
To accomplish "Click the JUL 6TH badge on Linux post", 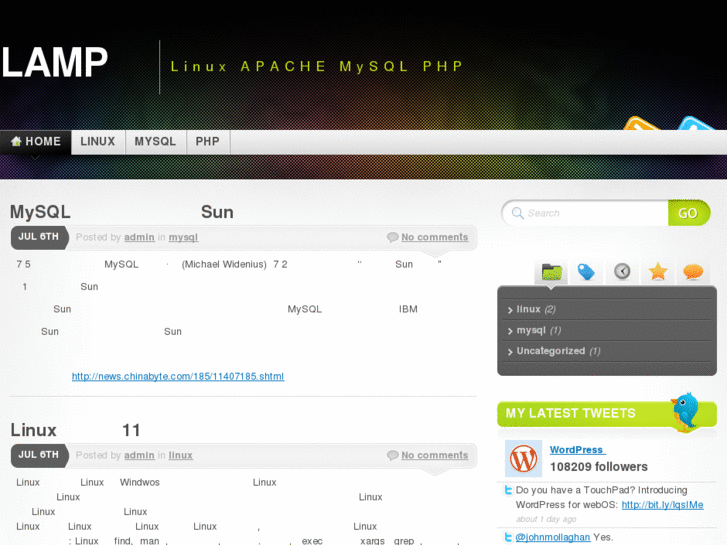I will click(39, 455).
